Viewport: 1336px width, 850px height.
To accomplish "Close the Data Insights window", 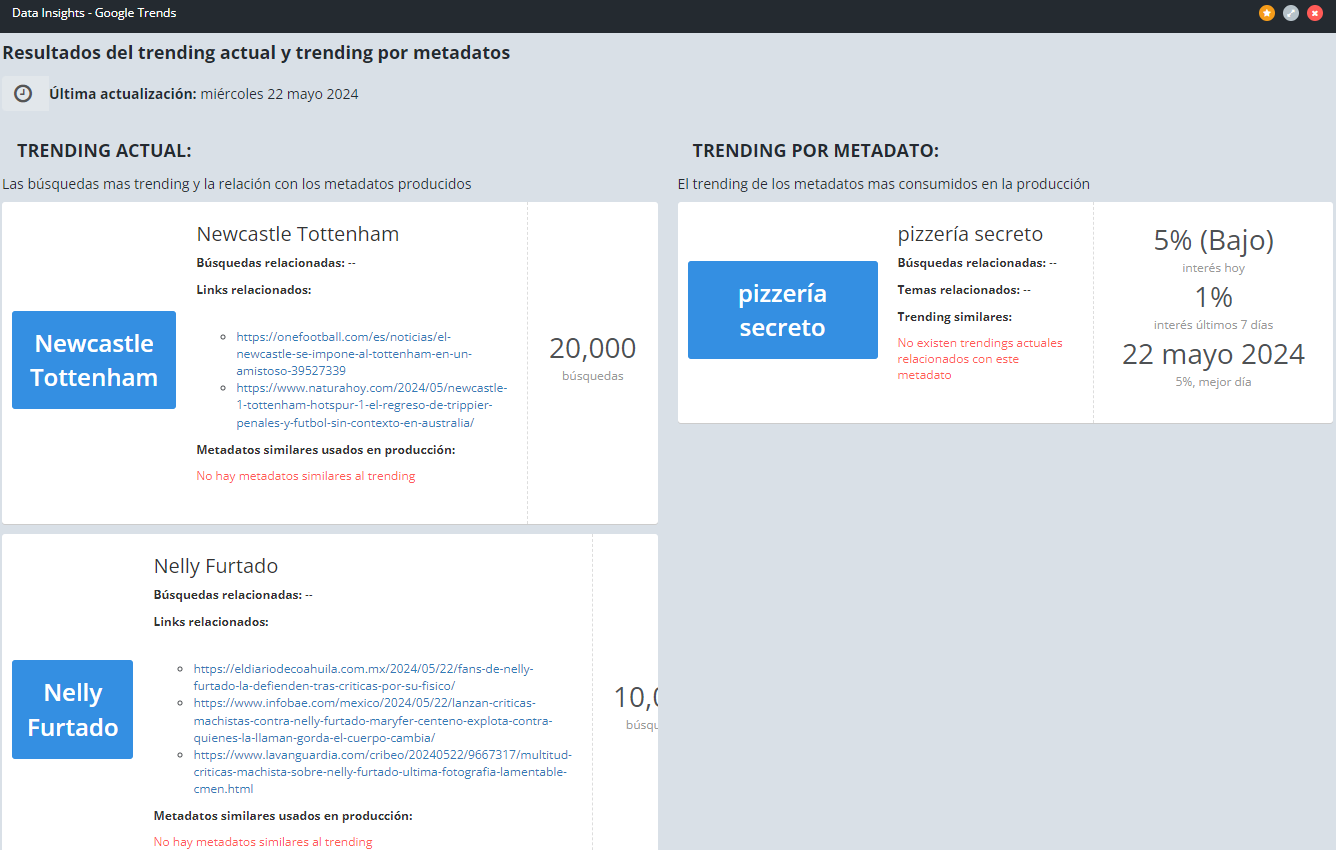I will (1315, 13).
